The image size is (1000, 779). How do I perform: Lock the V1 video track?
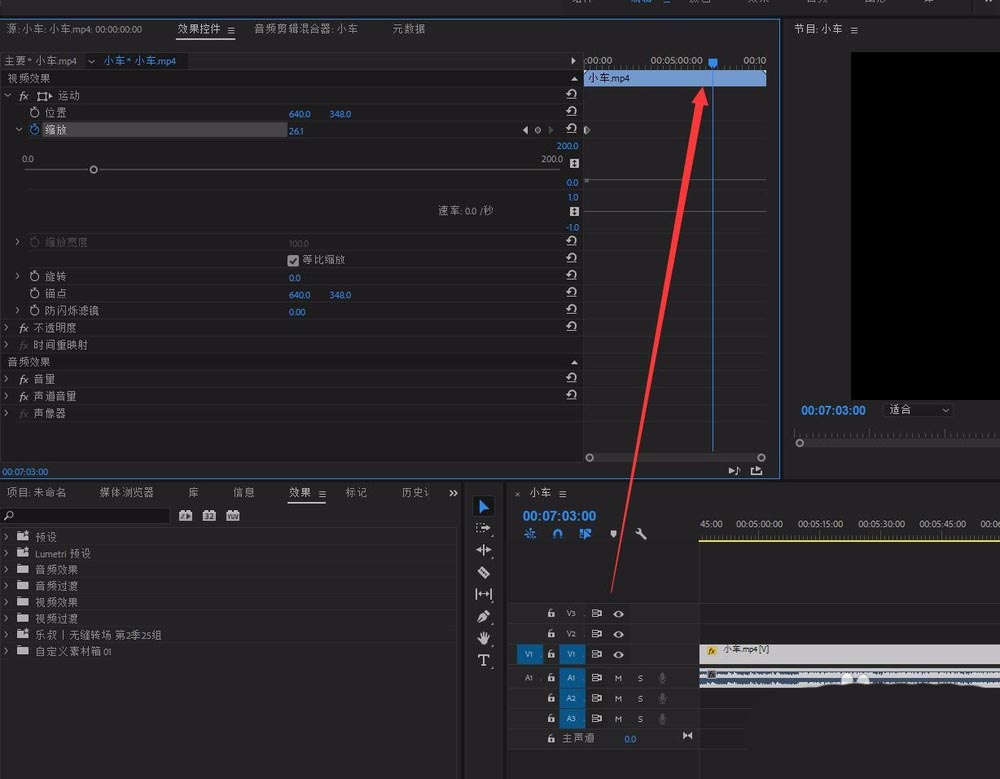point(551,654)
